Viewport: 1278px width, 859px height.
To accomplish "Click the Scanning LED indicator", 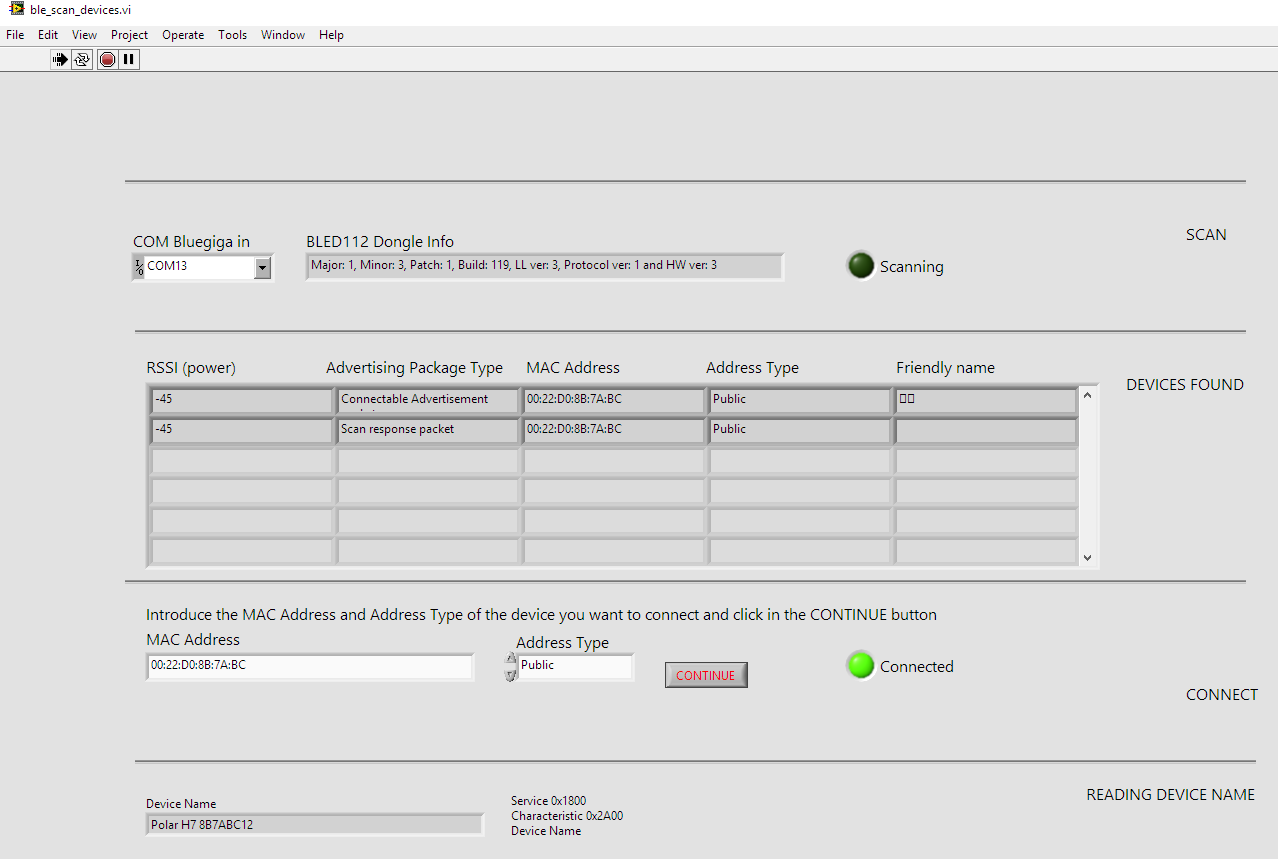I will 860,266.
